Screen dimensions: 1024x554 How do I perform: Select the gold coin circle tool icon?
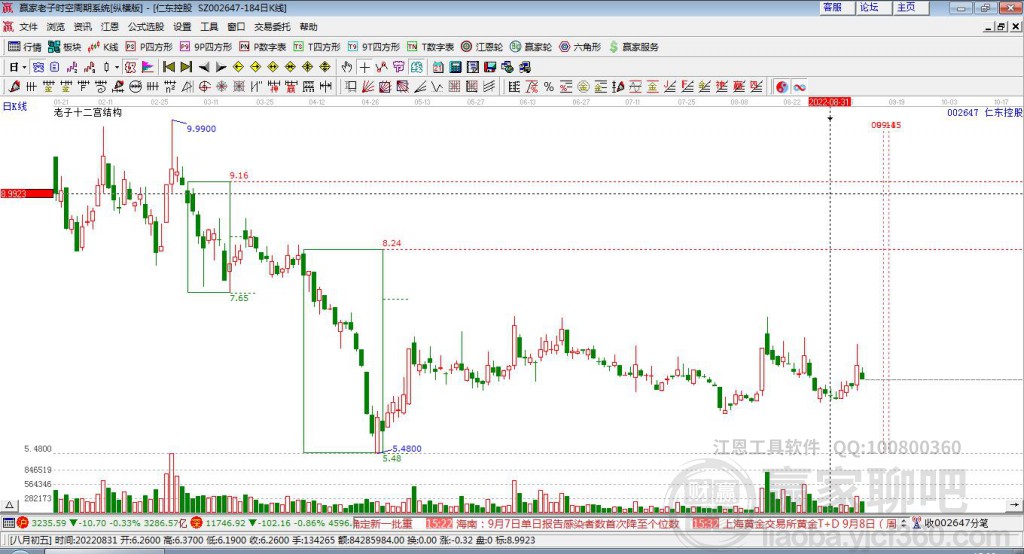(583, 87)
